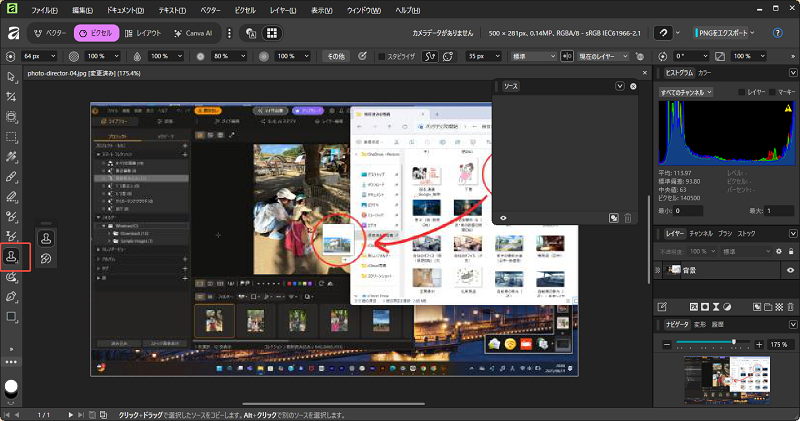Open the 80 % hardness dropdown
800x421 pixels.
pyautogui.click(x=229, y=56)
